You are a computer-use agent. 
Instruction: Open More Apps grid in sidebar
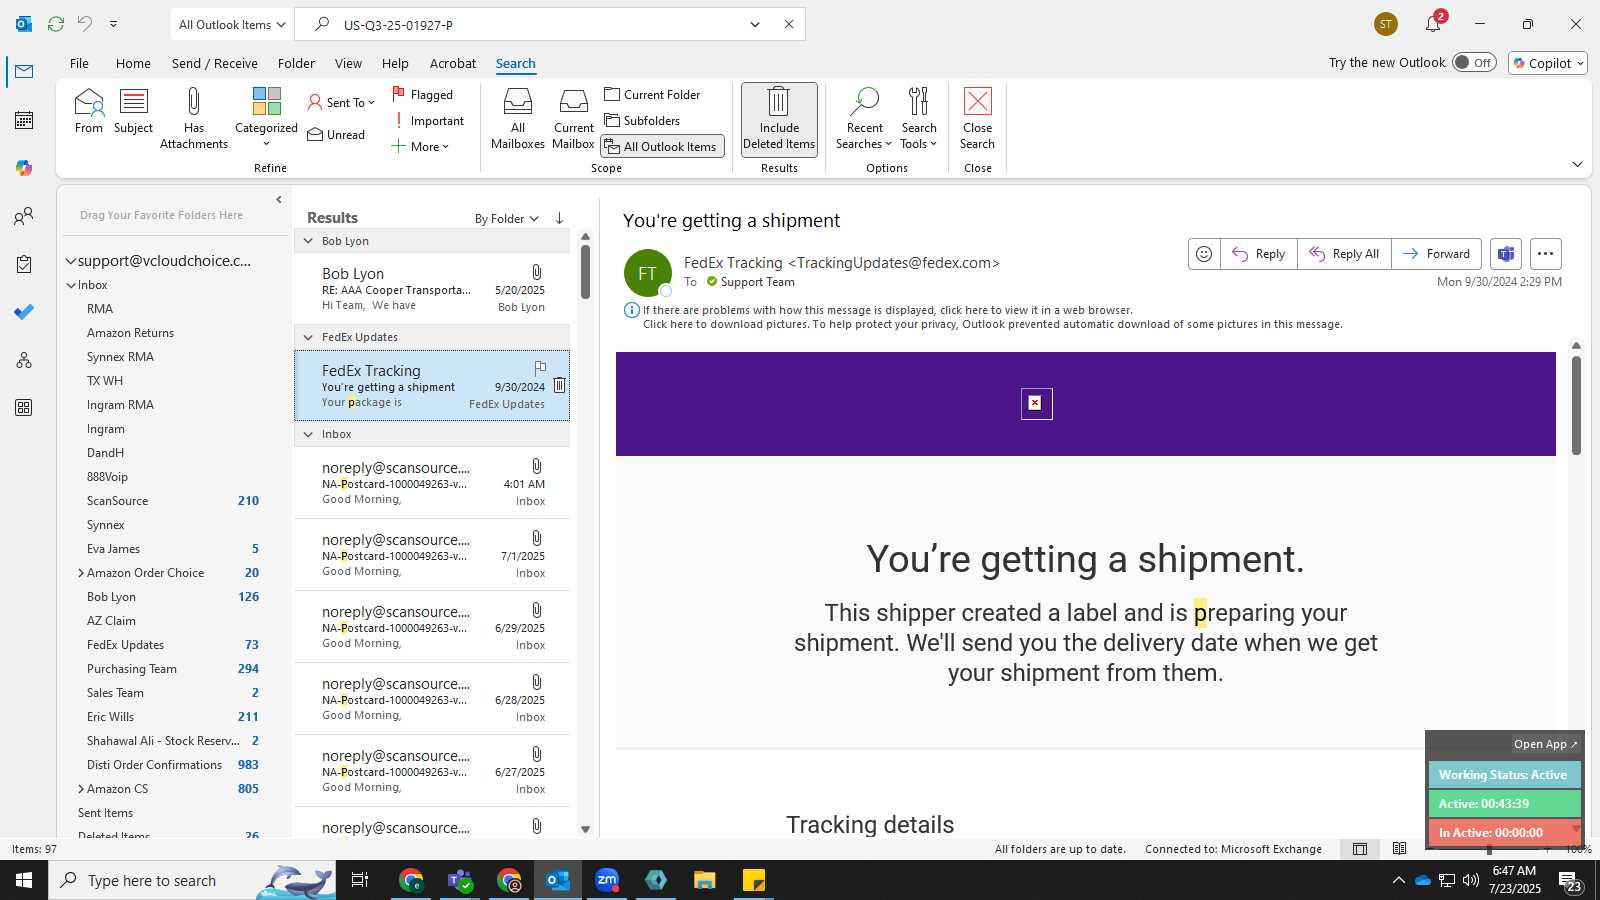pyautogui.click(x=24, y=408)
